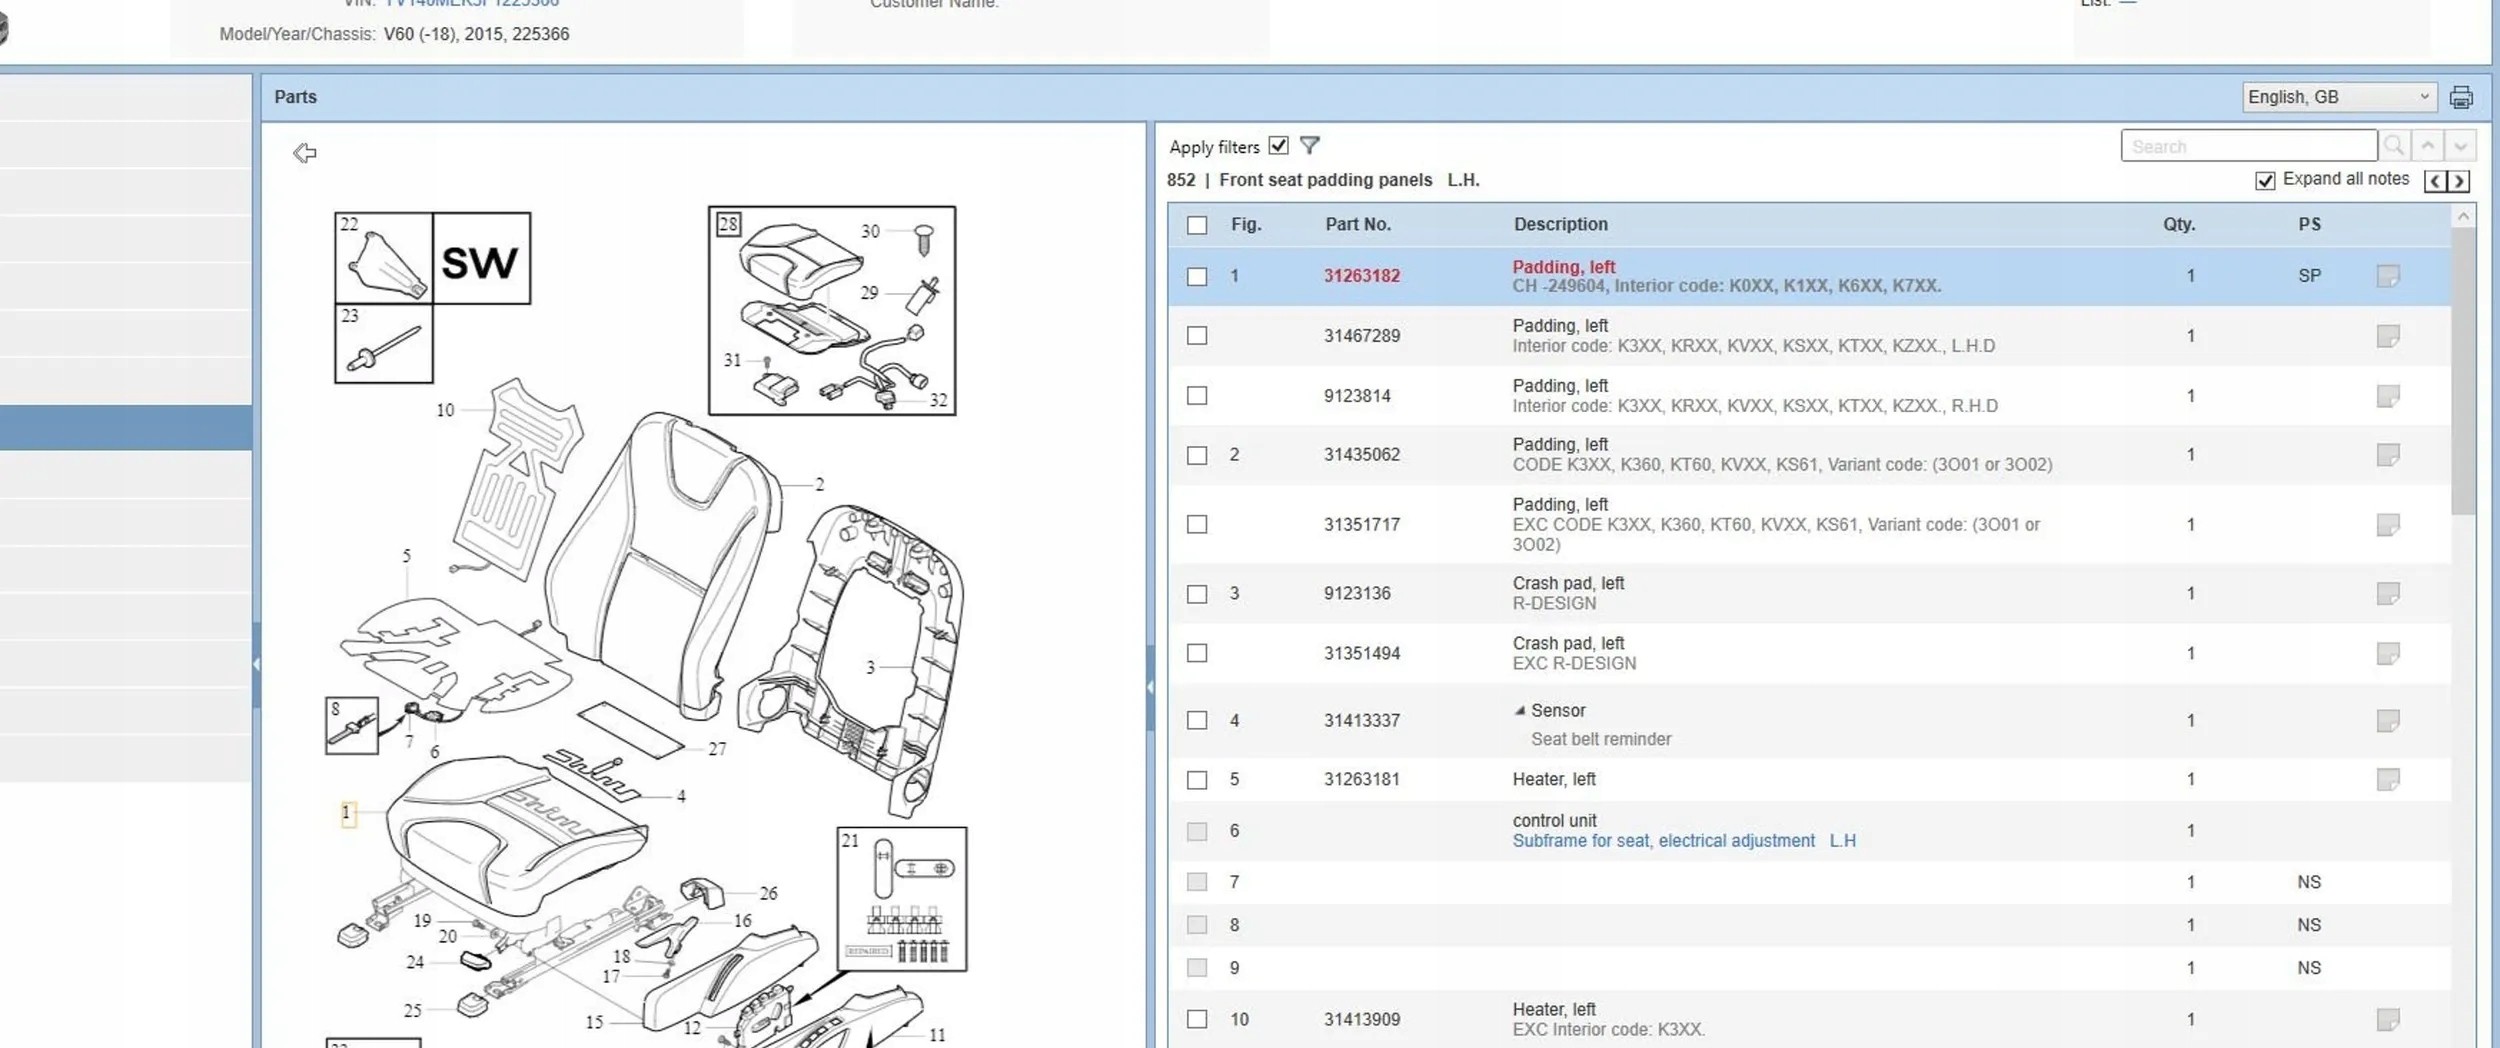This screenshot has height=1048, width=2500.
Task: Open note icon for Sensor 31413337
Action: pyautogui.click(x=2388, y=721)
